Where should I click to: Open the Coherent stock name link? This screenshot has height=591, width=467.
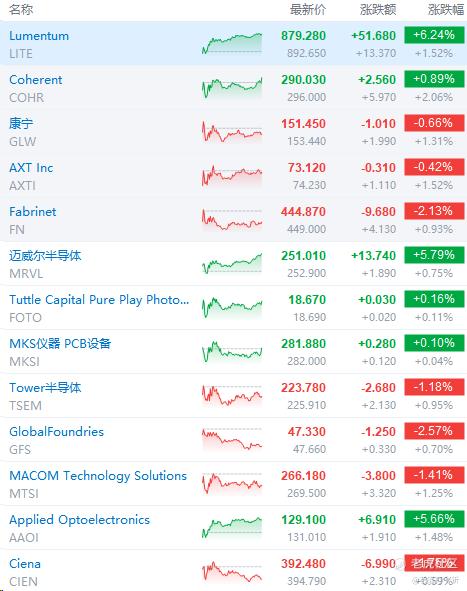point(35,80)
